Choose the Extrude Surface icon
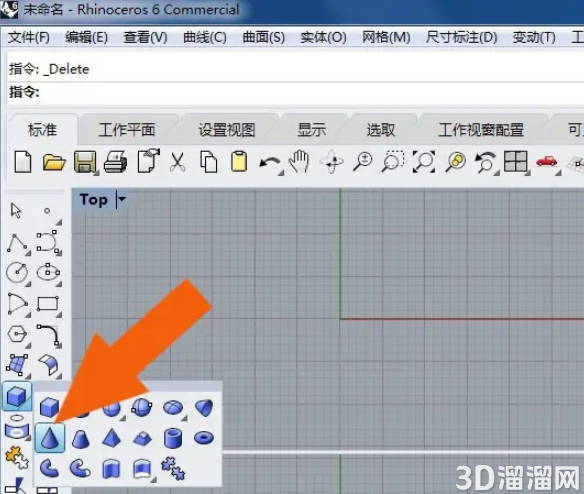Screen dimensions: 584x494 (142, 469)
